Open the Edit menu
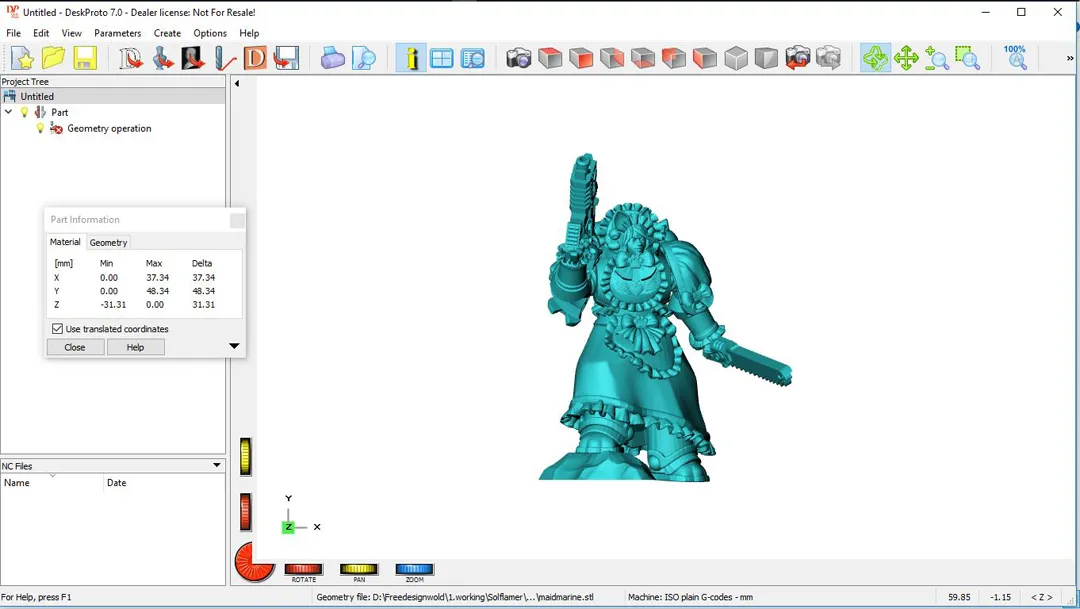 coord(41,33)
